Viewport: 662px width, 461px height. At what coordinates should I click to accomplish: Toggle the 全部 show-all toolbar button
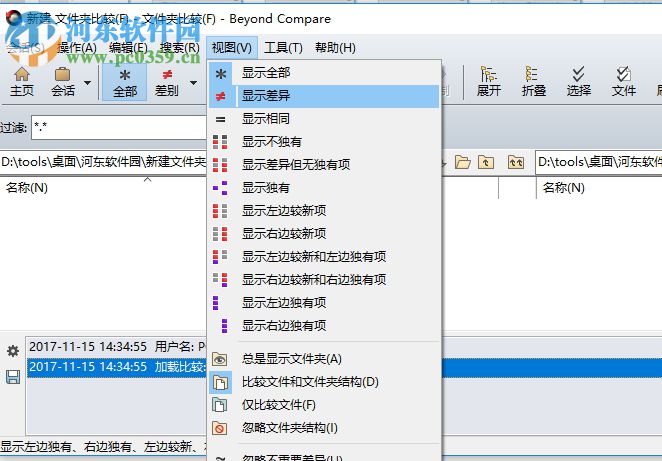coord(125,82)
